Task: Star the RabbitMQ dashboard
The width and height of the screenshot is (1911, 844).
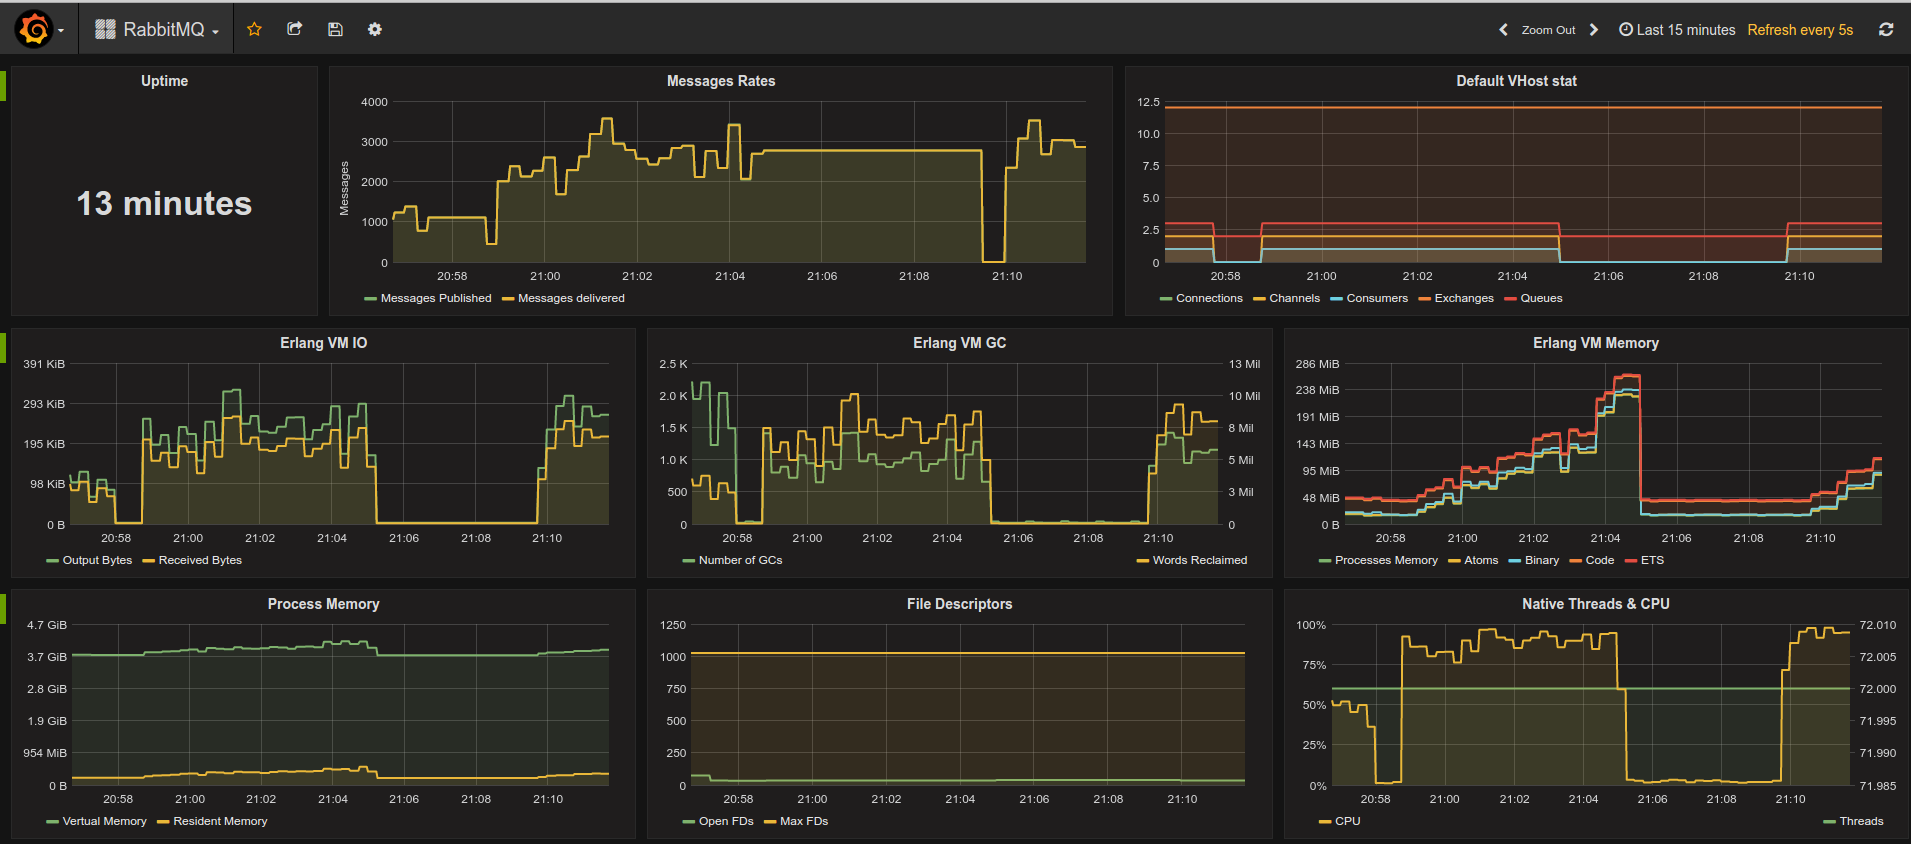Action: point(254,30)
